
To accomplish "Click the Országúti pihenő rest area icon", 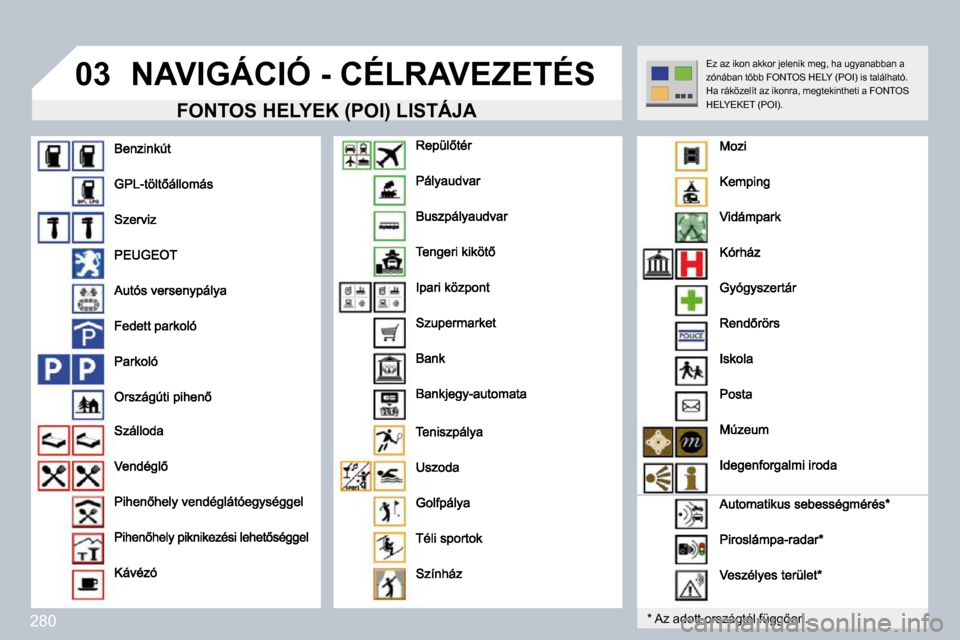I will tap(88, 404).
